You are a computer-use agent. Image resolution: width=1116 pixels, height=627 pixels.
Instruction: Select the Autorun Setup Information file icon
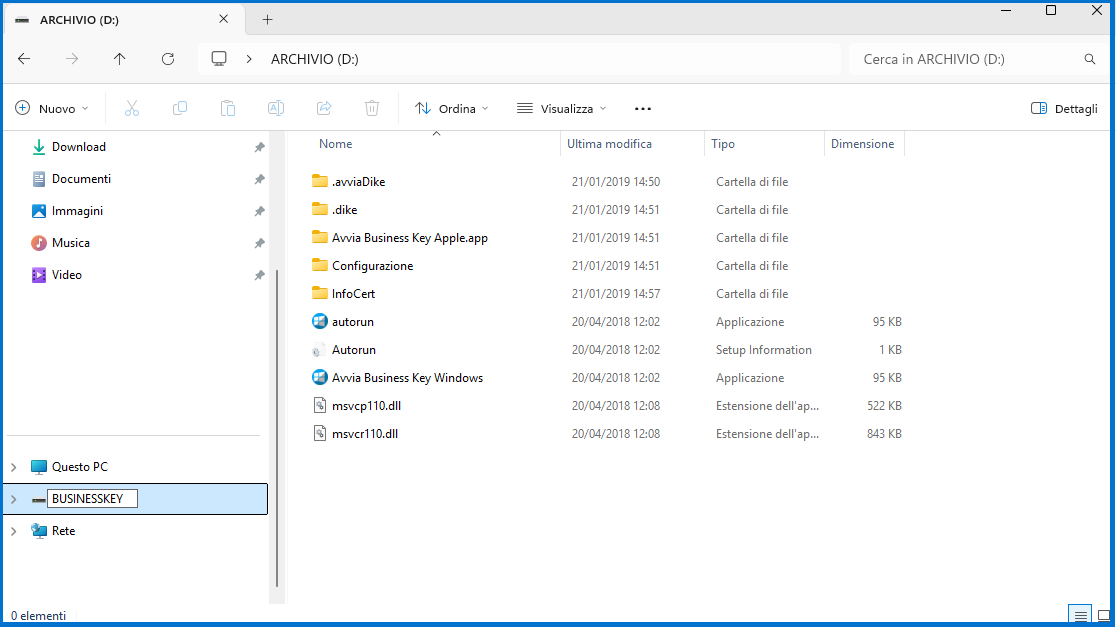[318, 350]
